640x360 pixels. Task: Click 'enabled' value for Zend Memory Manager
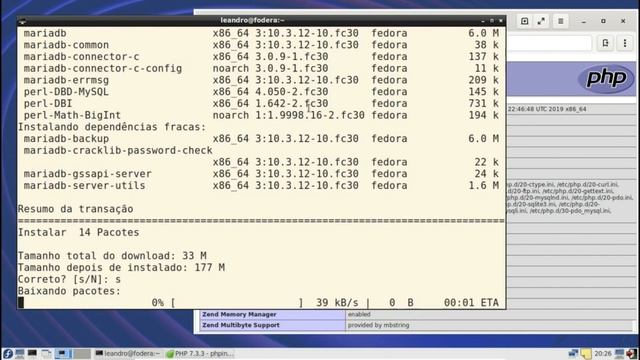(359, 314)
